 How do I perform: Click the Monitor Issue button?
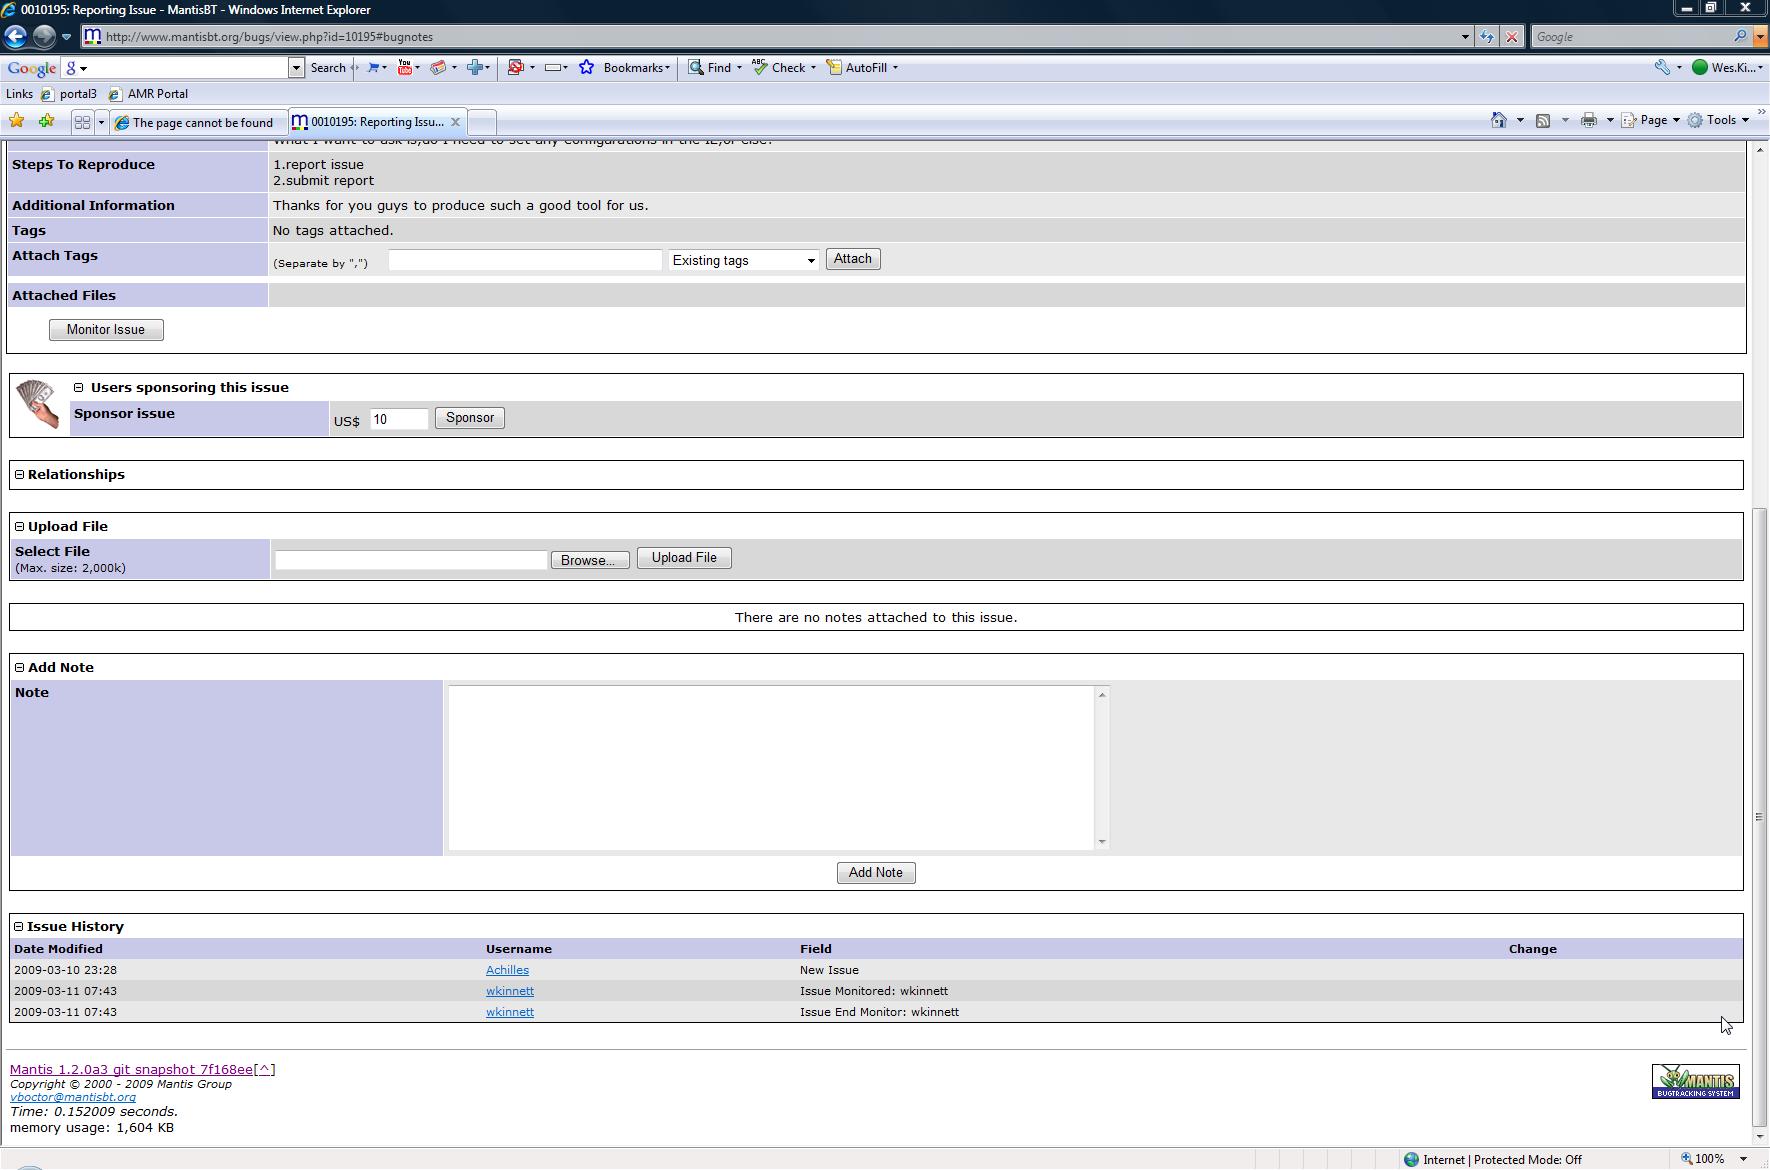106,330
